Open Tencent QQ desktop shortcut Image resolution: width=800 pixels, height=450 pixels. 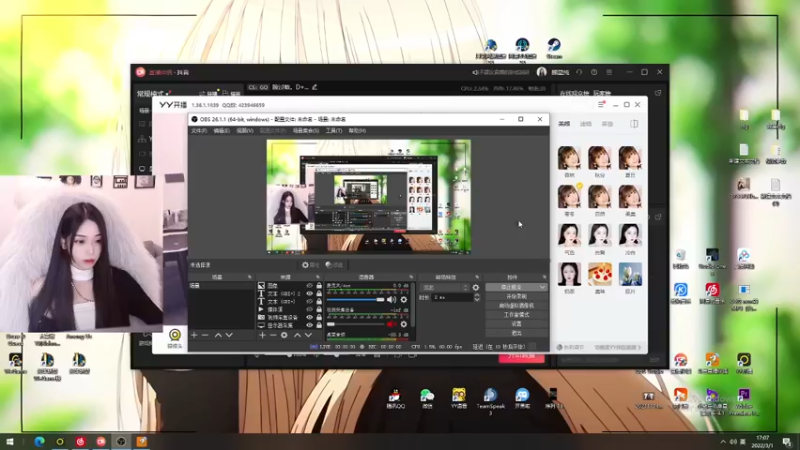coord(395,399)
